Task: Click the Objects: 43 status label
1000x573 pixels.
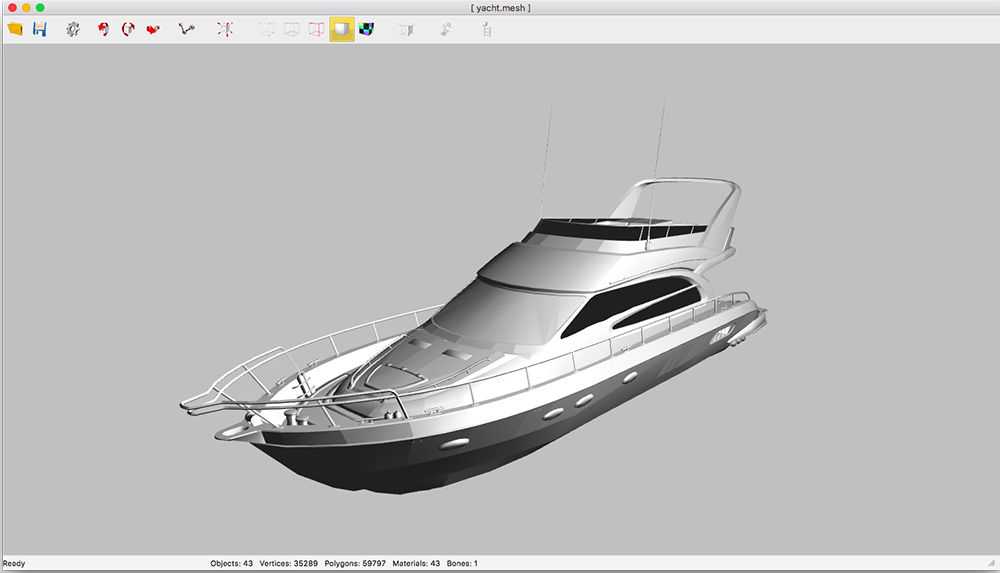Action: point(231,564)
